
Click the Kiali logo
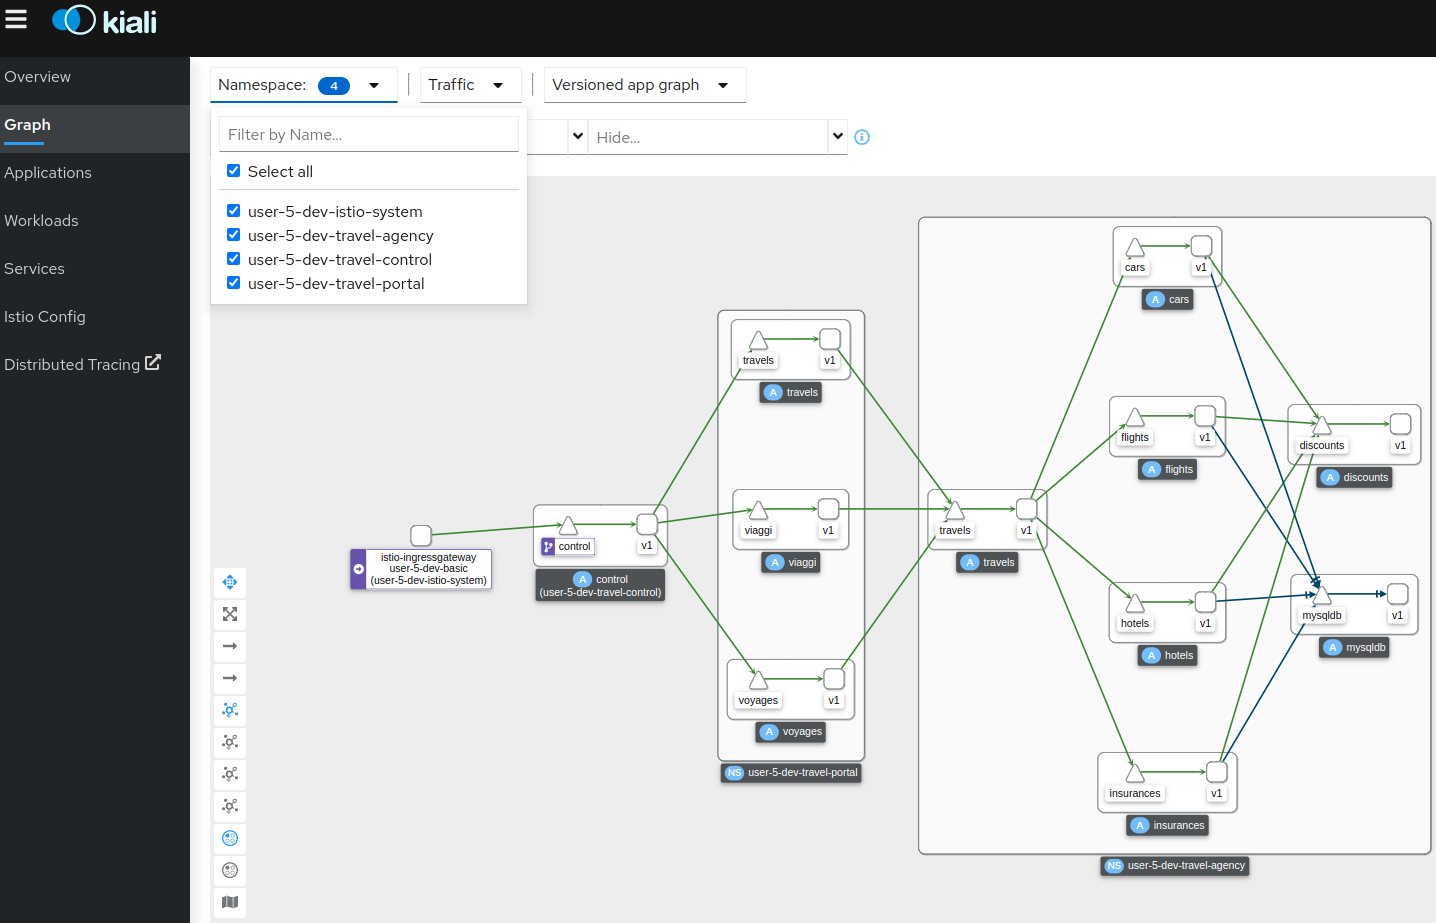(105, 21)
